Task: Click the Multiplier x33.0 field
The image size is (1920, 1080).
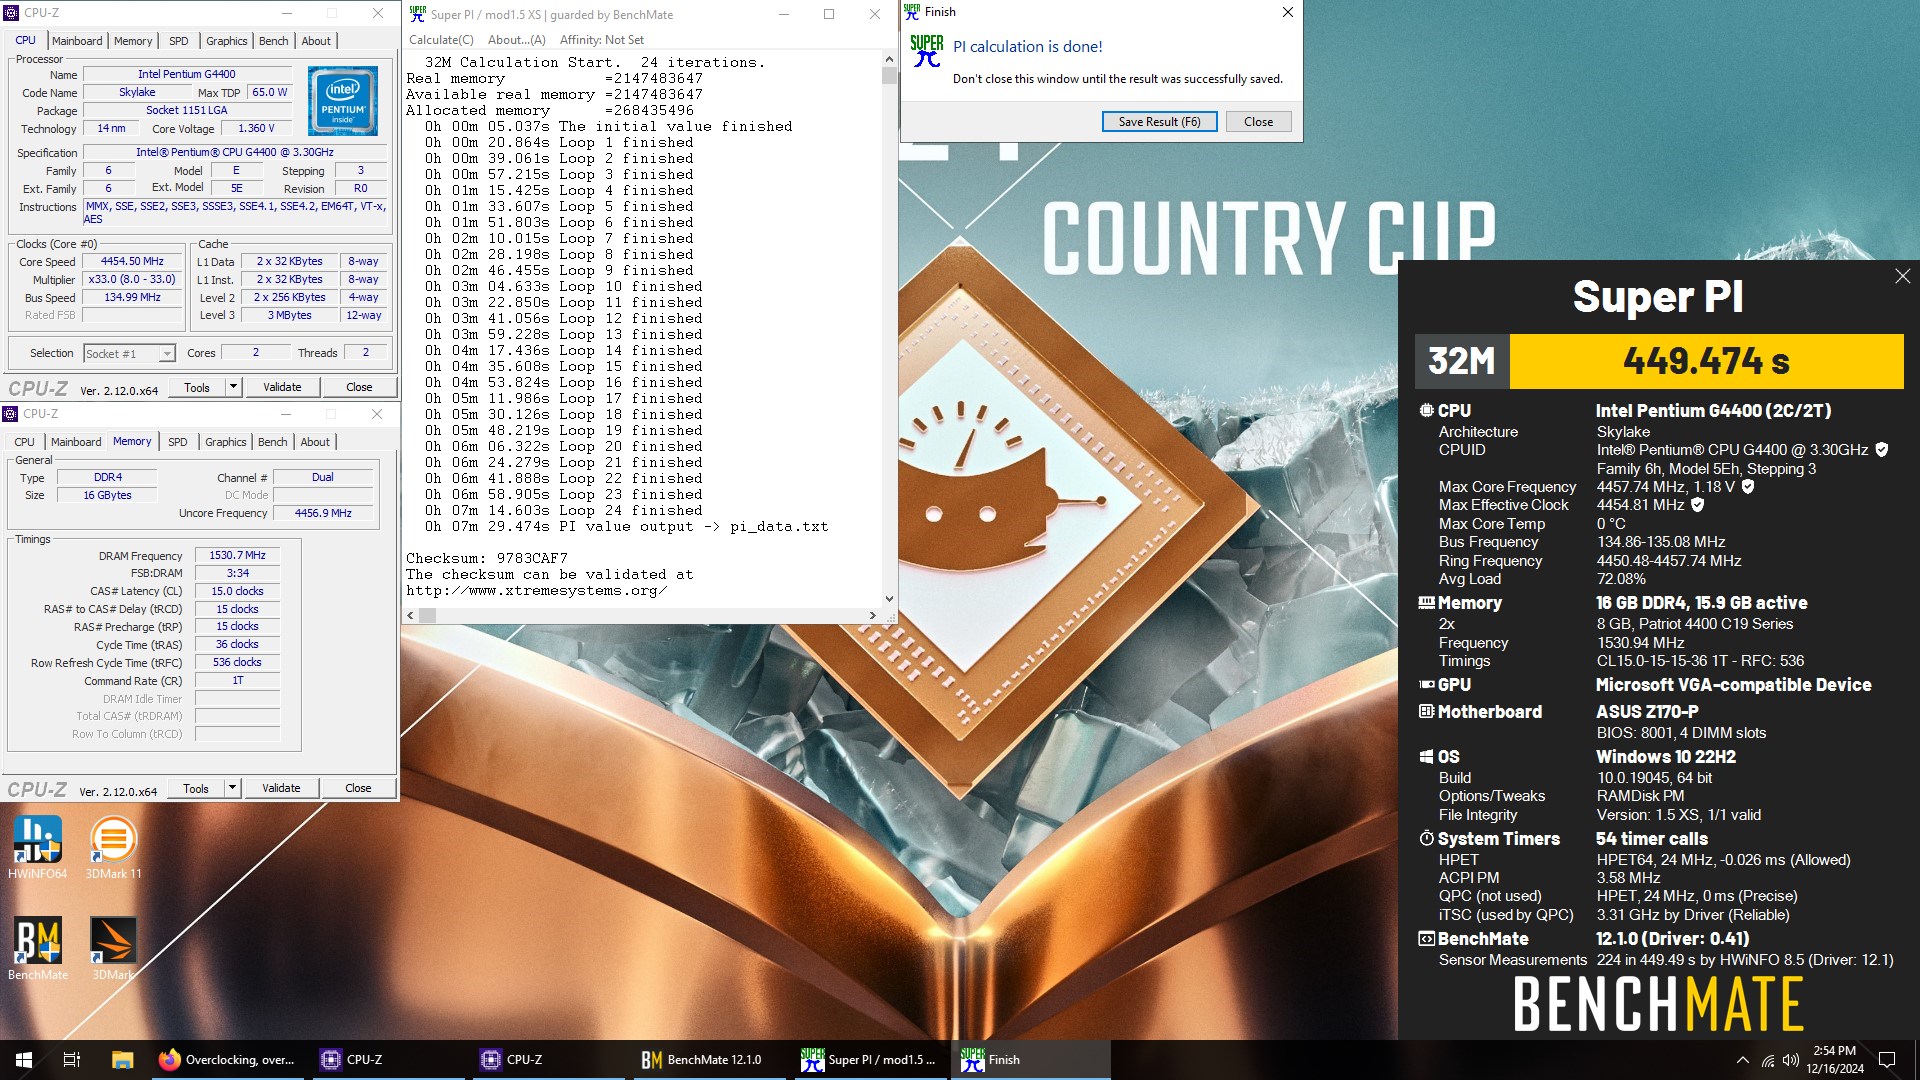Action: click(x=132, y=280)
